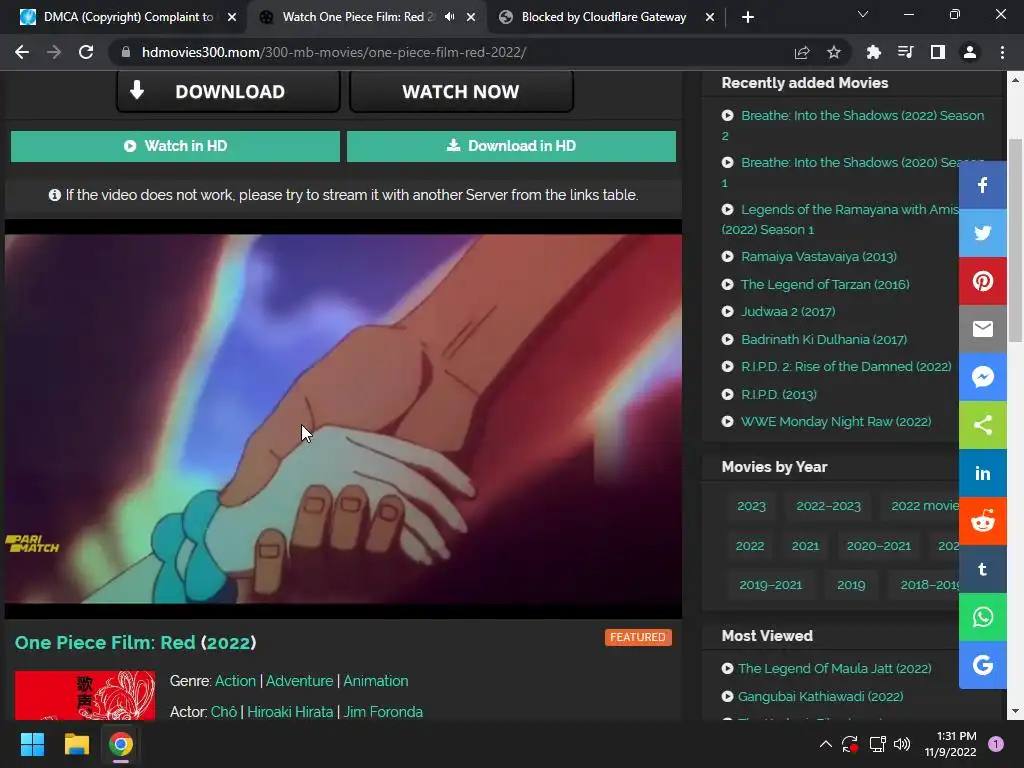This screenshot has height=768, width=1024.
Task: Open the Chrome extensions puzzle icon
Action: click(x=873, y=52)
